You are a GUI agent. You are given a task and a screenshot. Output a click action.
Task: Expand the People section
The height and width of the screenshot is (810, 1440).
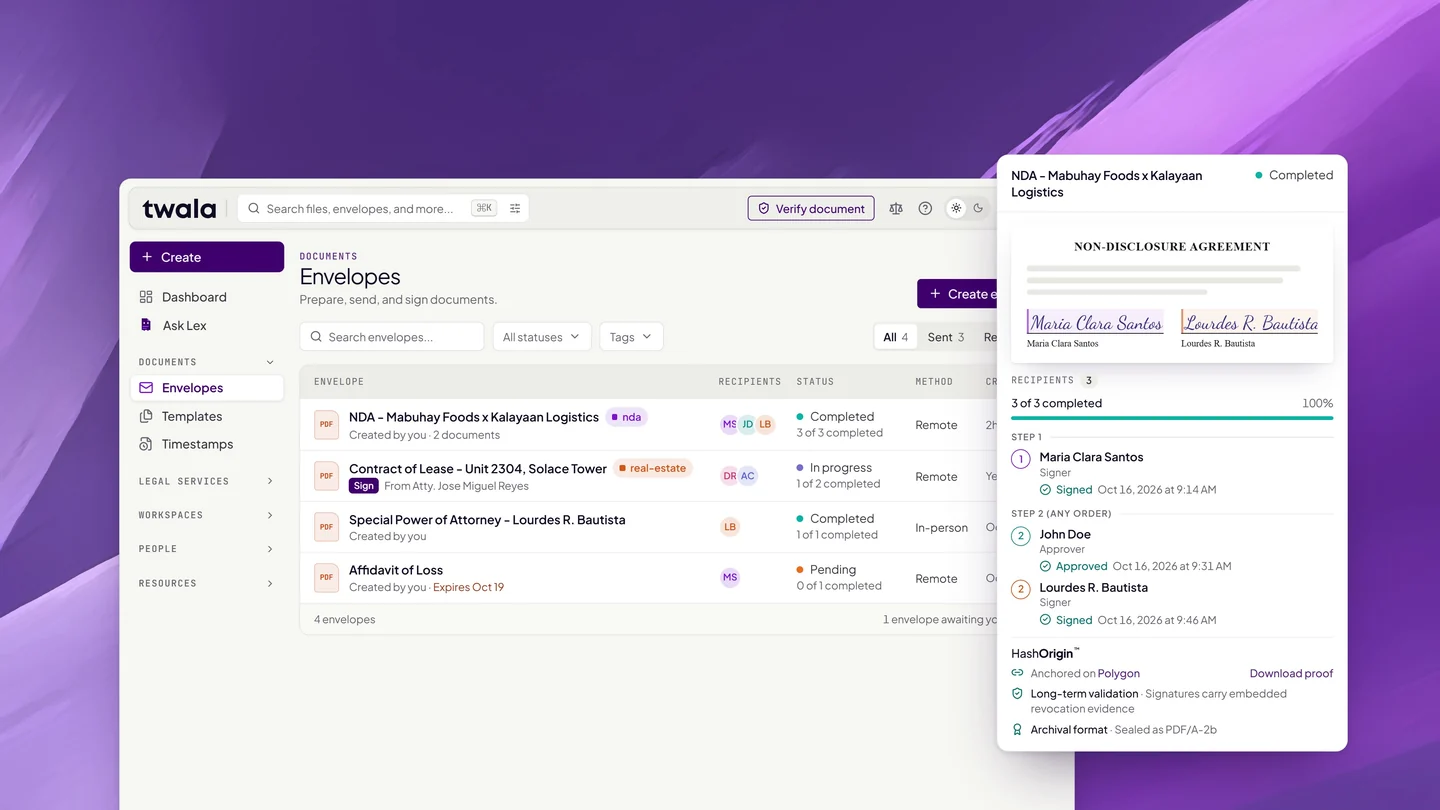point(207,549)
